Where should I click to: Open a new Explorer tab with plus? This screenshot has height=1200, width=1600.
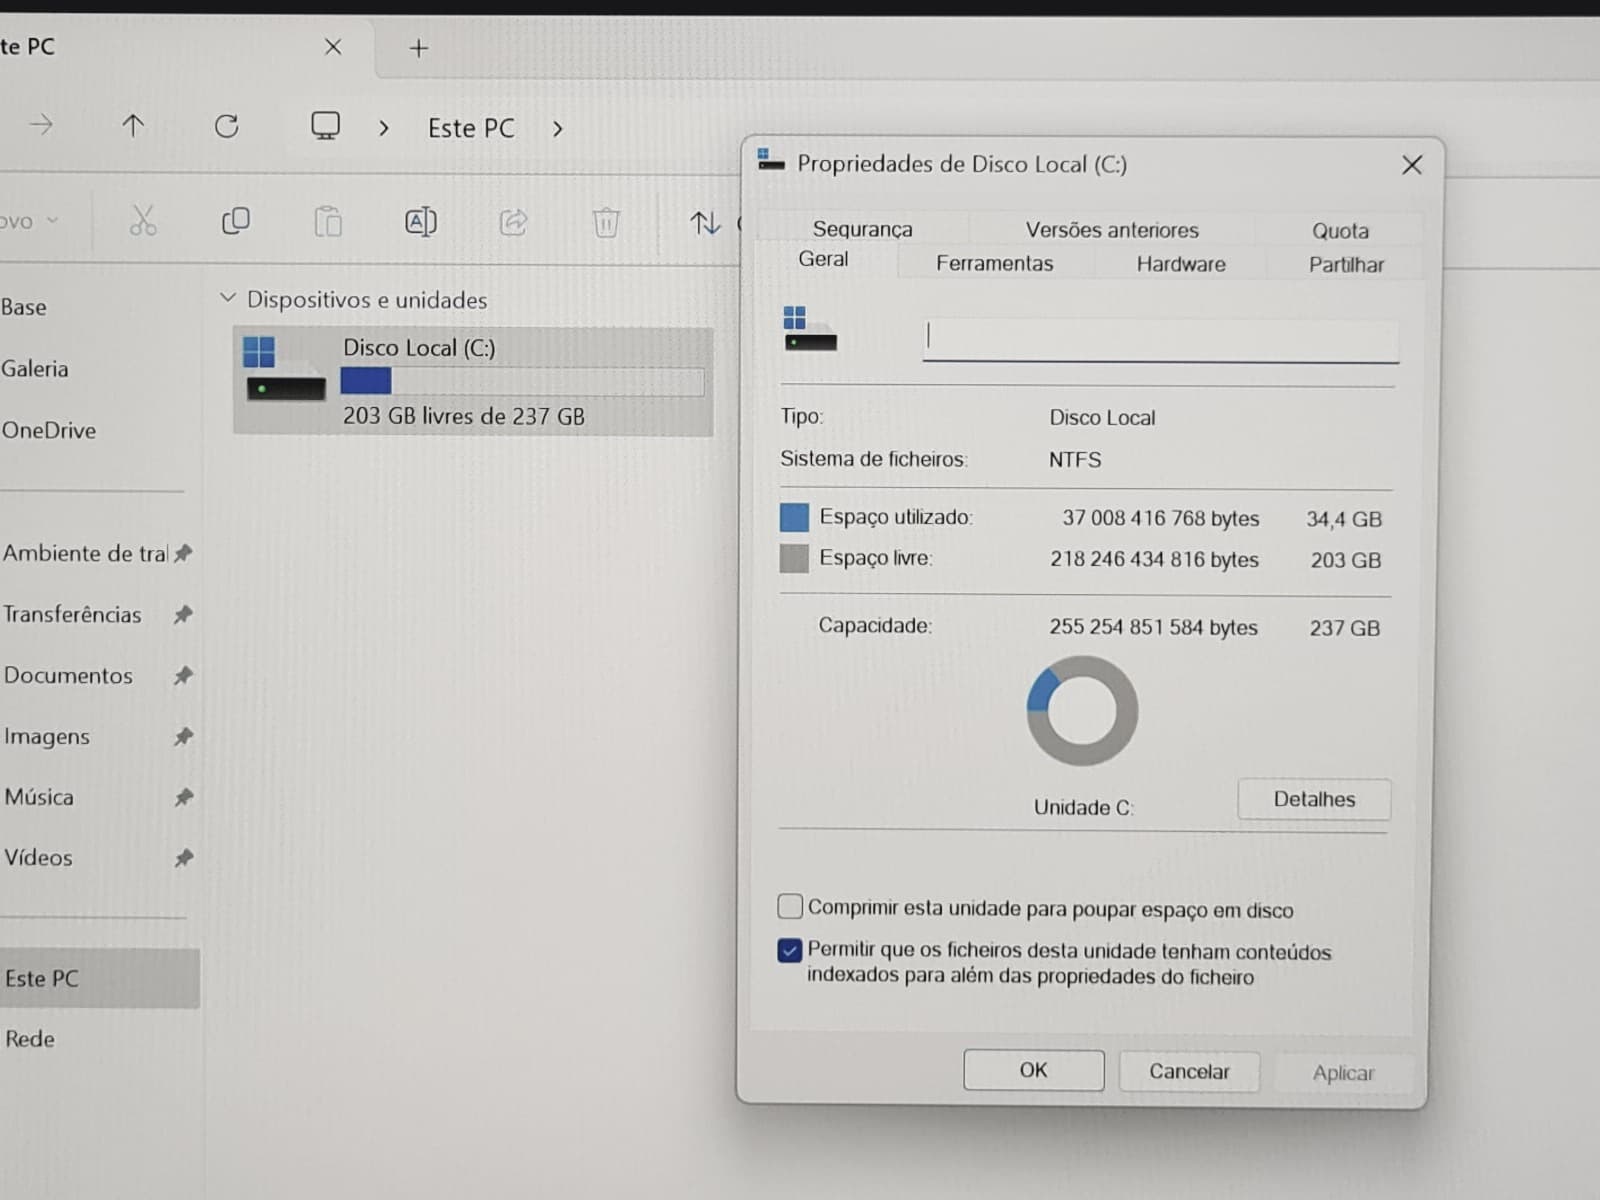(419, 48)
